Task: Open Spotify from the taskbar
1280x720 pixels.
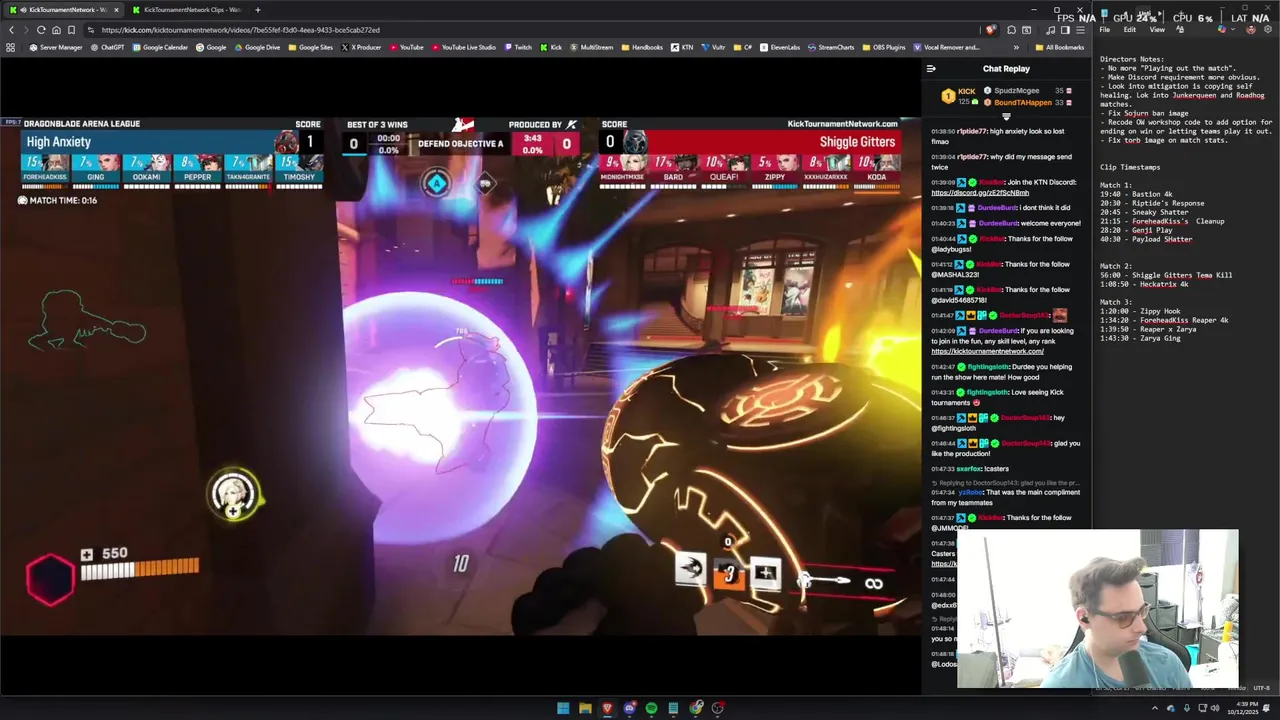Action: pos(651,708)
